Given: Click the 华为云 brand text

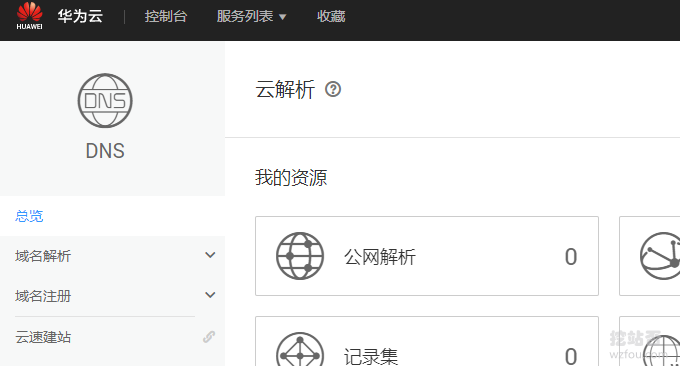Looking at the screenshot, I should tap(80, 16).
